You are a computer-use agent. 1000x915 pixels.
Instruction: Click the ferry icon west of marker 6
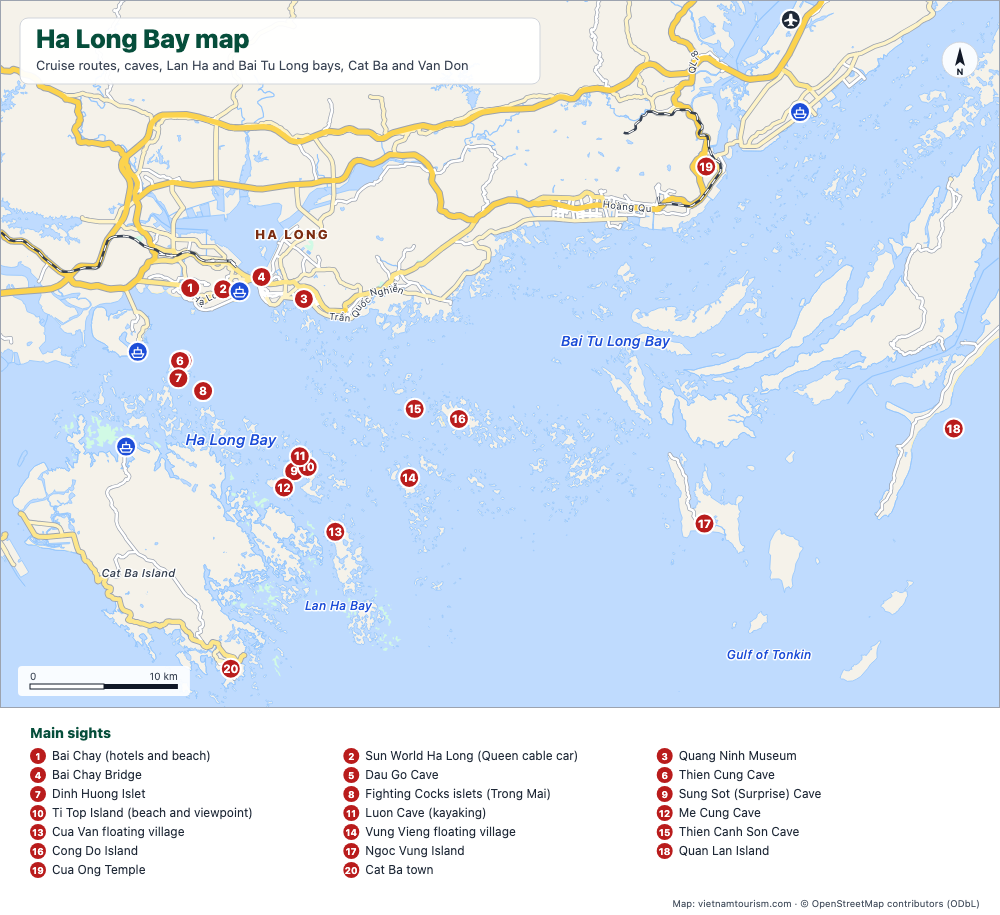click(x=138, y=351)
